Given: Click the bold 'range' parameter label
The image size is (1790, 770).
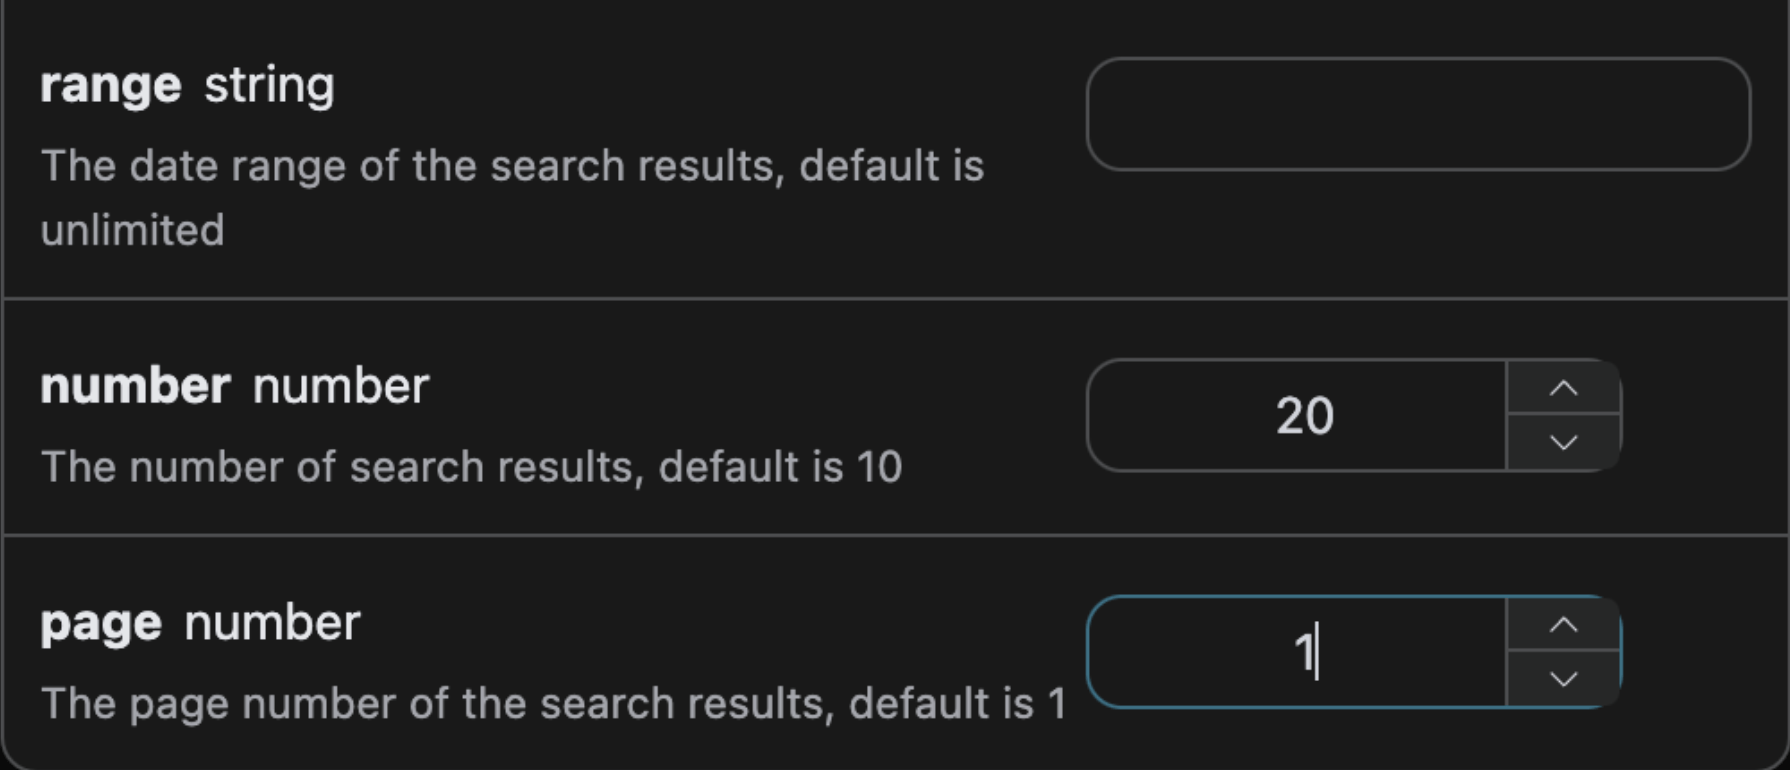Looking at the screenshot, I should tap(110, 86).
